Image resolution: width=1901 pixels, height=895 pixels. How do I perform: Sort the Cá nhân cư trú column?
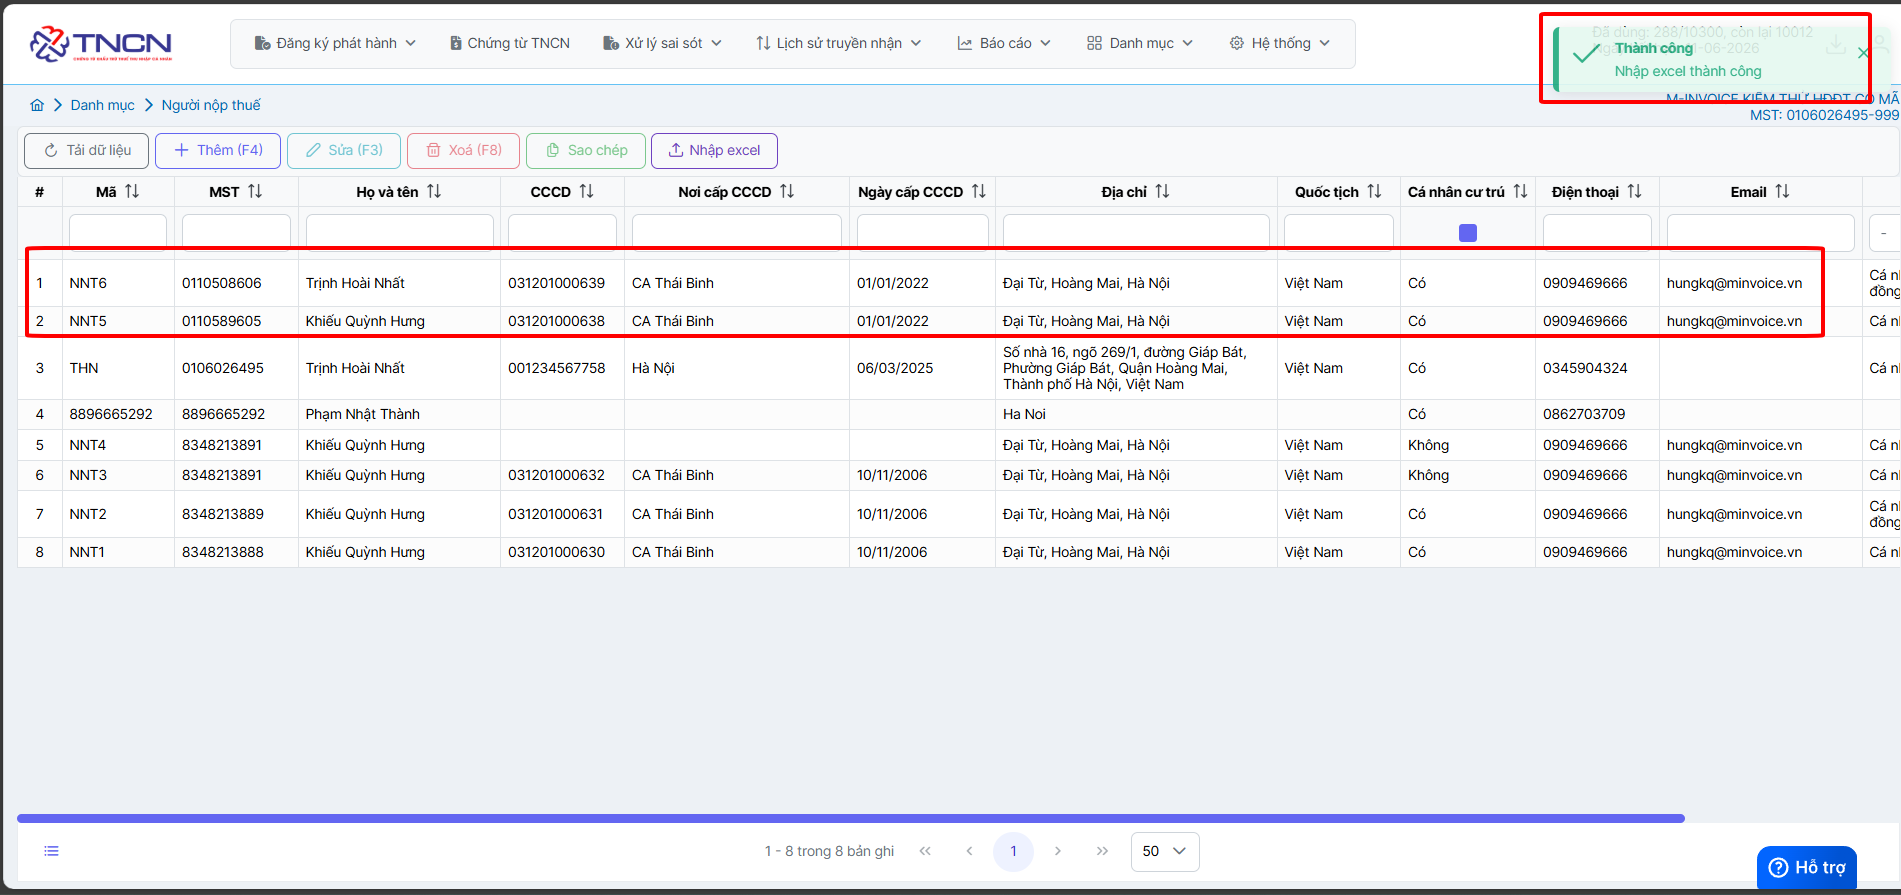pos(1520,191)
